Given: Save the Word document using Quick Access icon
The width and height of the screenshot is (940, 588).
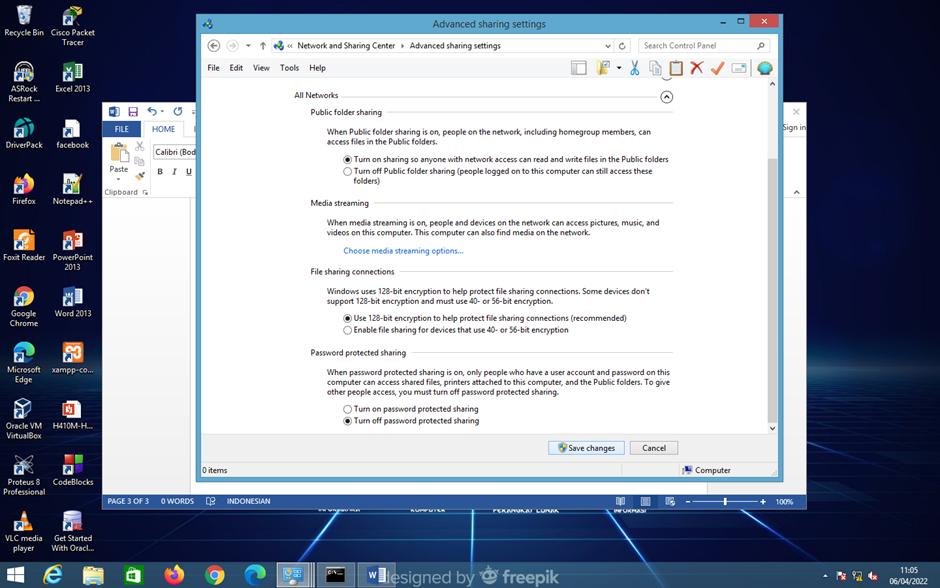Looking at the screenshot, I should [133, 111].
